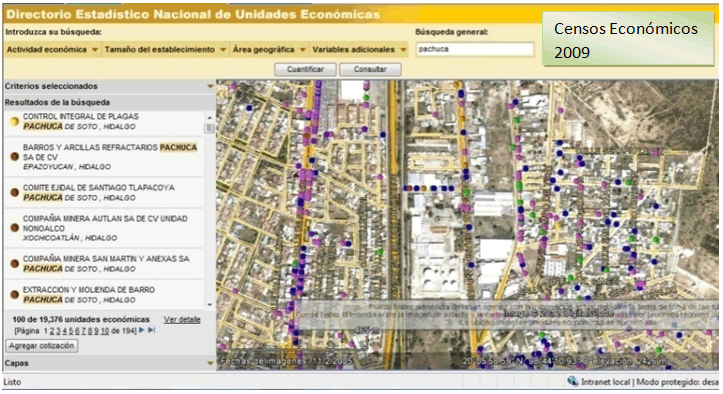
Task: Focus the Búsqueda general text field
Action: click(x=475, y=49)
